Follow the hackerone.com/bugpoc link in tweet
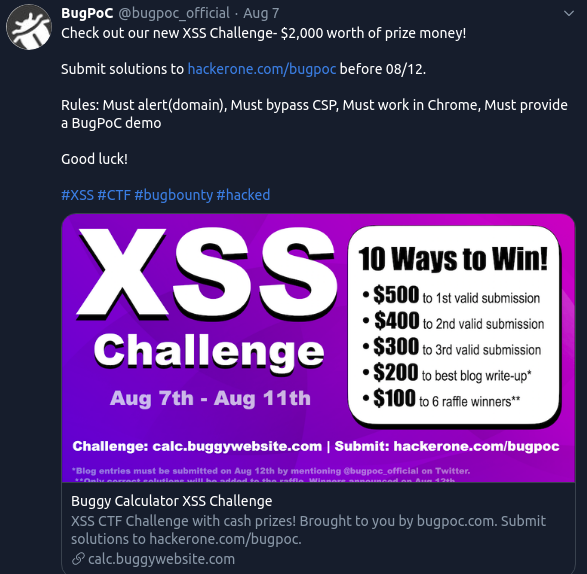This screenshot has height=574, width=587. point(262,69)
